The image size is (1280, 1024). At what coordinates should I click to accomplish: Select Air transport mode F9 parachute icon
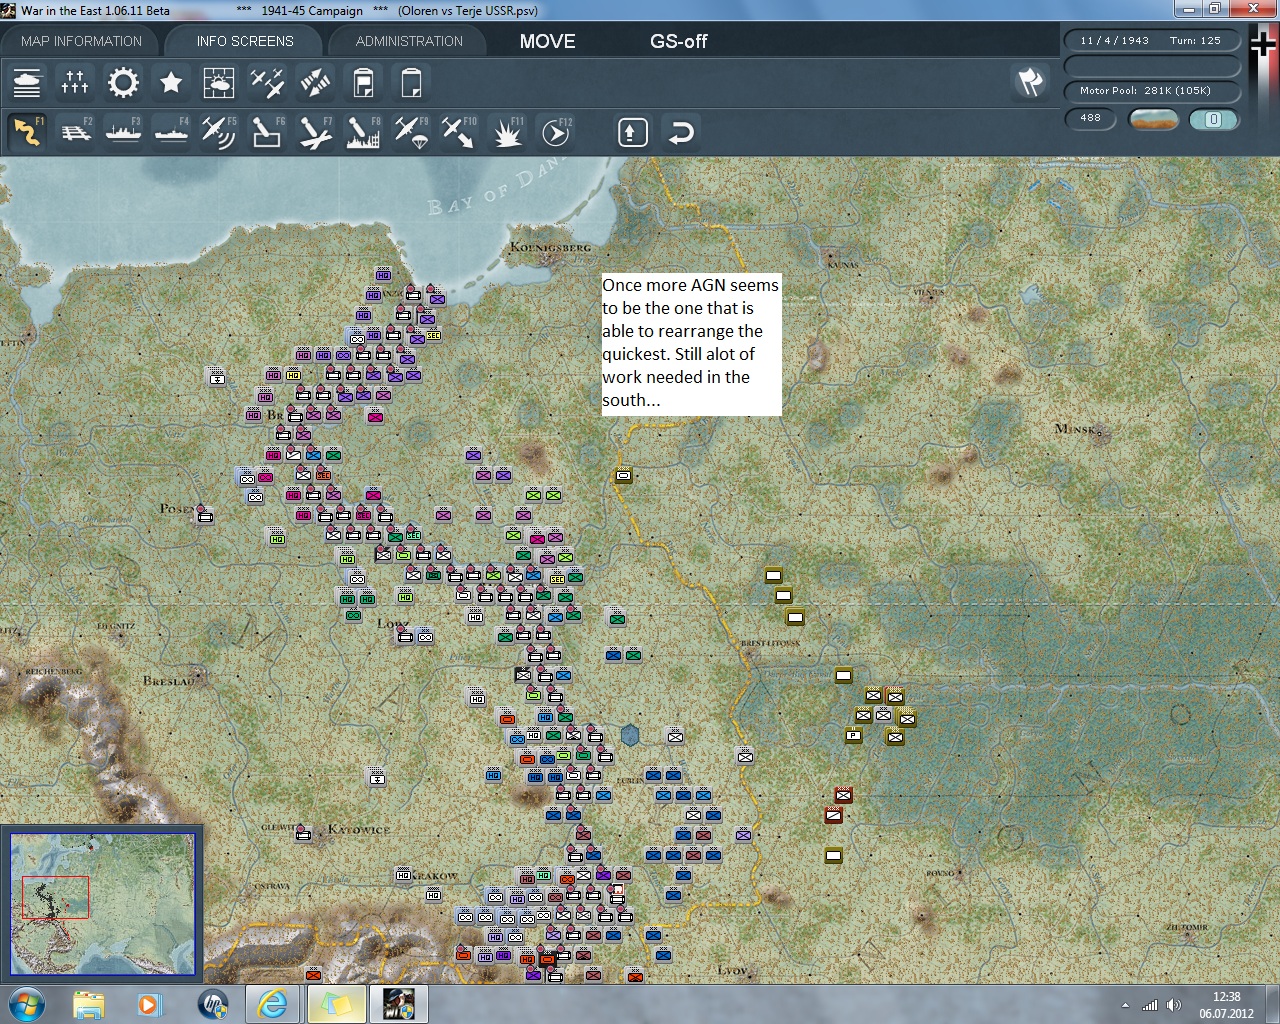[x=411, y=132]
